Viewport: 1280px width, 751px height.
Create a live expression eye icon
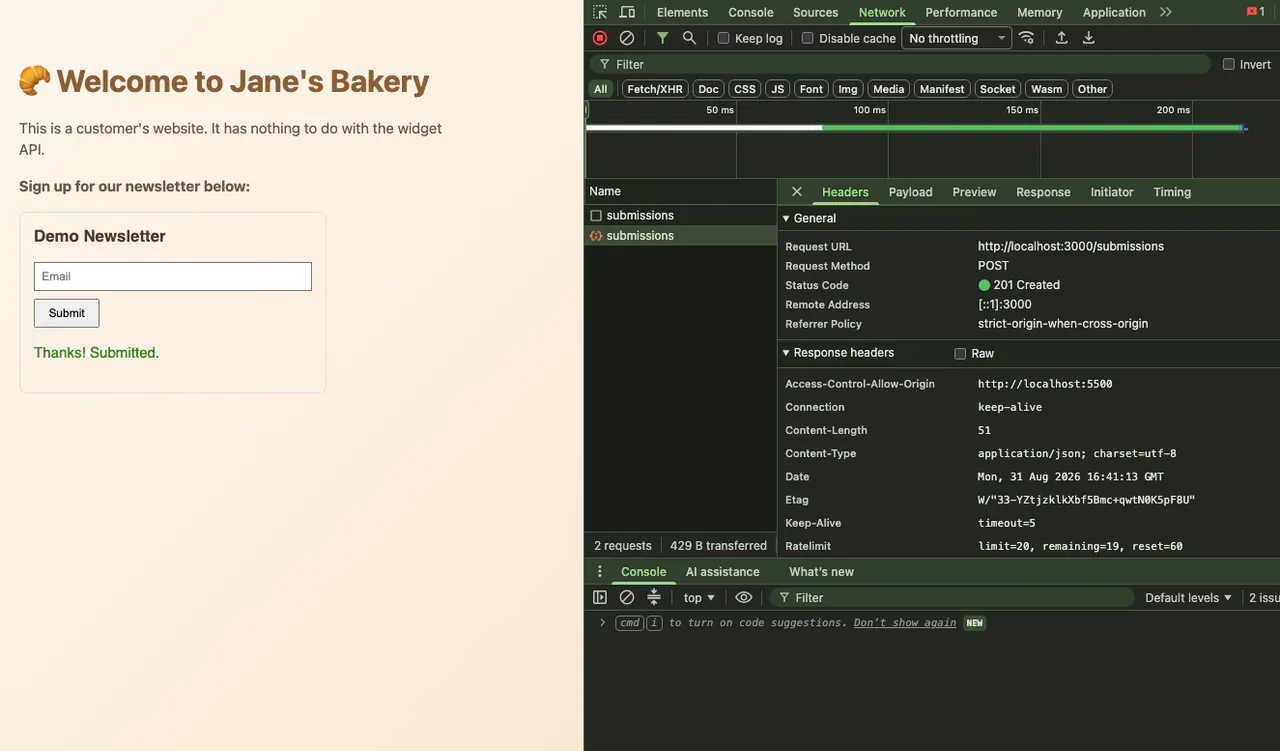pos(744,597)
